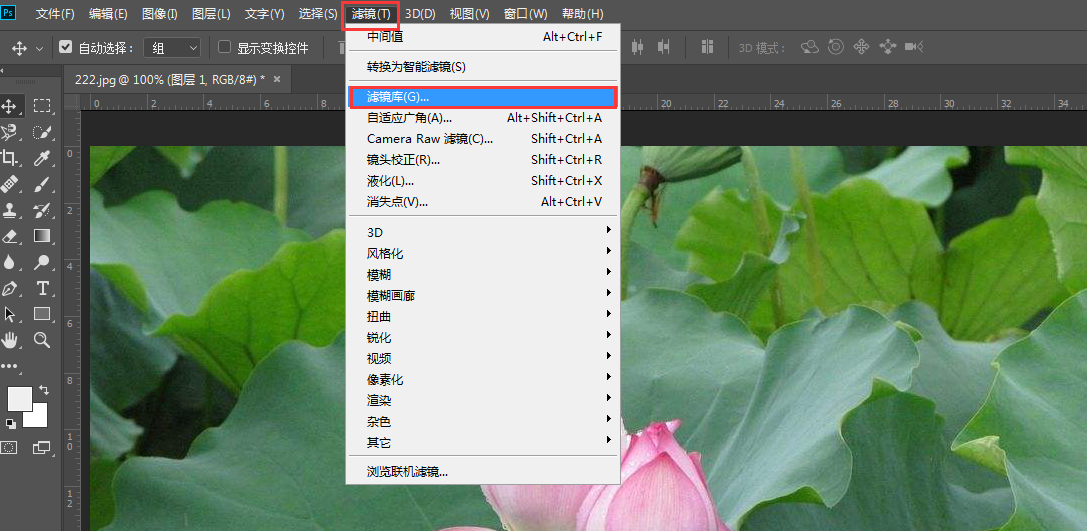Select the Horizontal Type tool
Screen dimensions: 1087x531
42,288
